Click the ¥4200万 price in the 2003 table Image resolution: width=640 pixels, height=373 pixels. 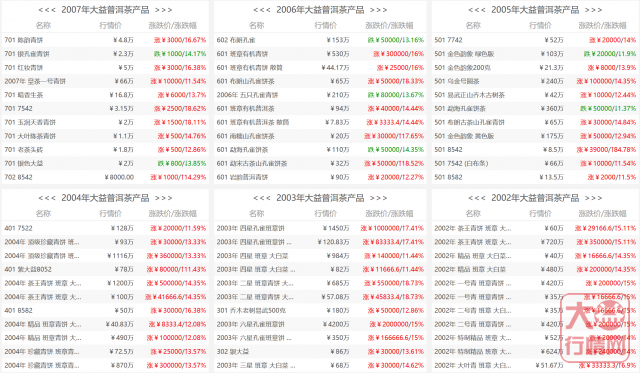pyautogui.click(x=336, y=324)
